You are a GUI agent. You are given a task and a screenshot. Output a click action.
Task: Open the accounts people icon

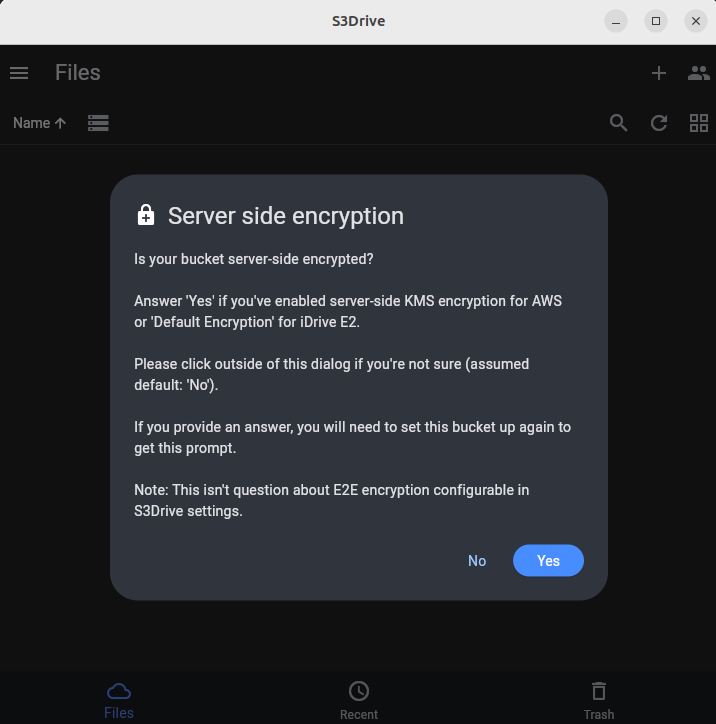pyautogui.click(x=698, y=73)
